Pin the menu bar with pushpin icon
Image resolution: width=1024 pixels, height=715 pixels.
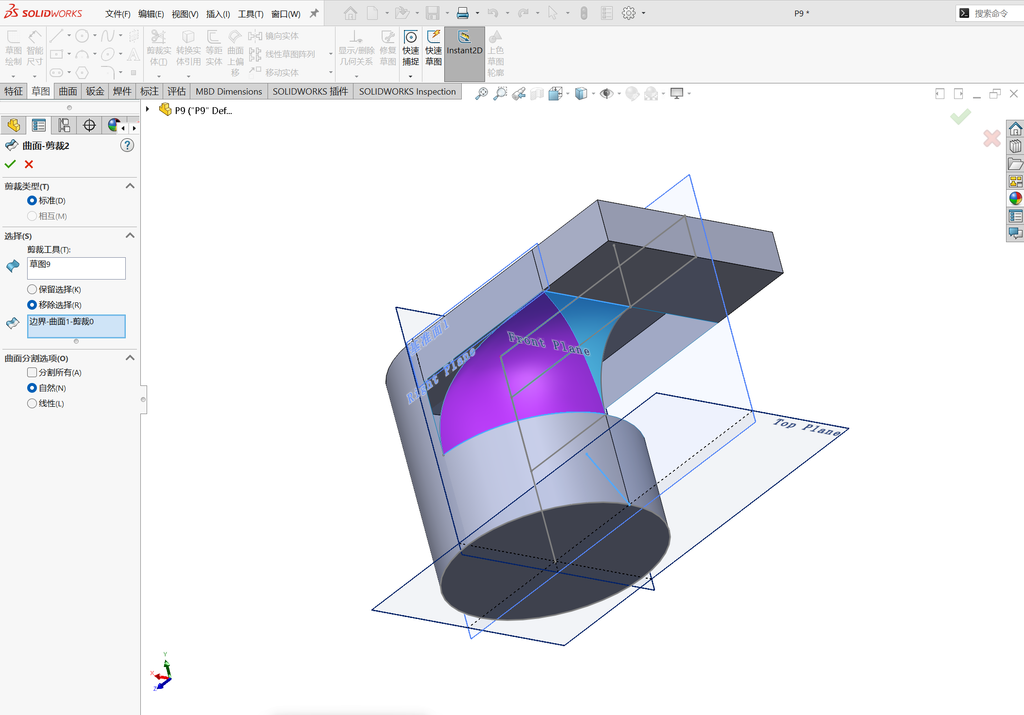point(314,13)
